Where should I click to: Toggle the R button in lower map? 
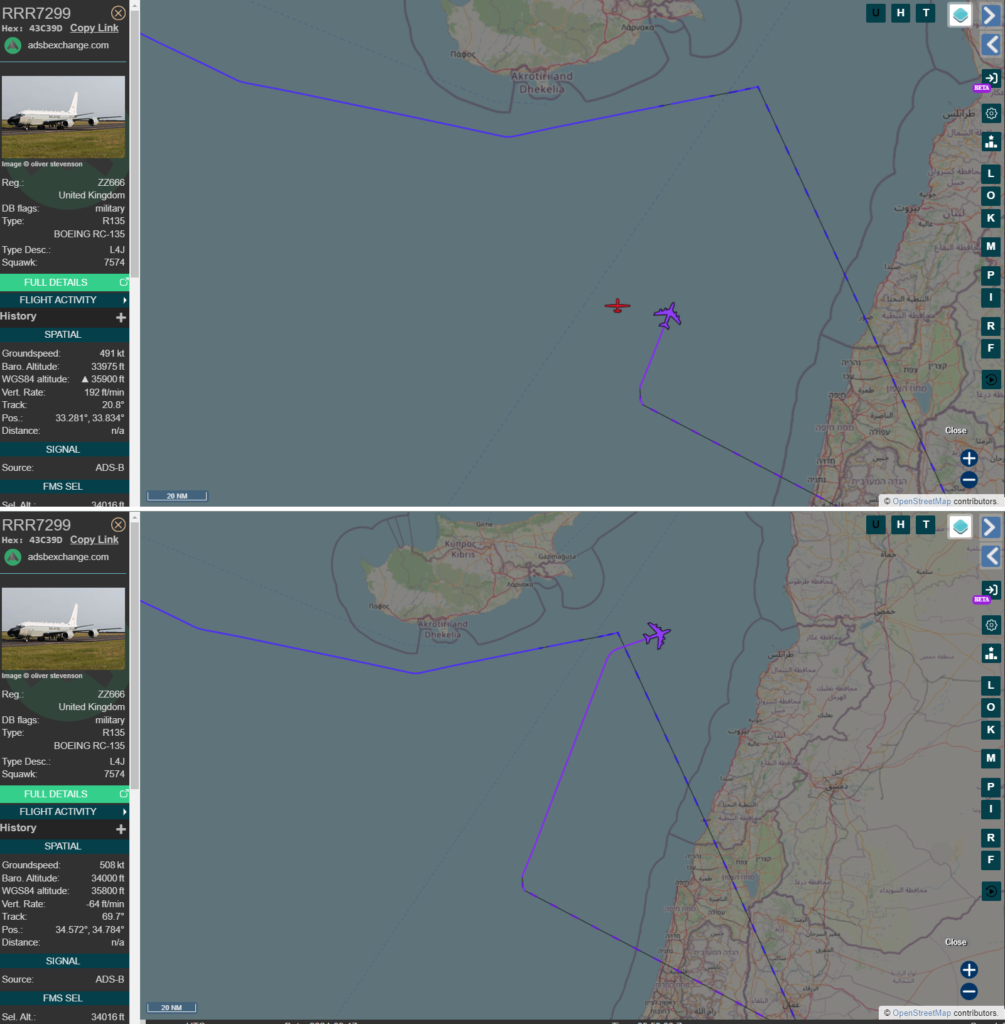[x=991, y=838]
